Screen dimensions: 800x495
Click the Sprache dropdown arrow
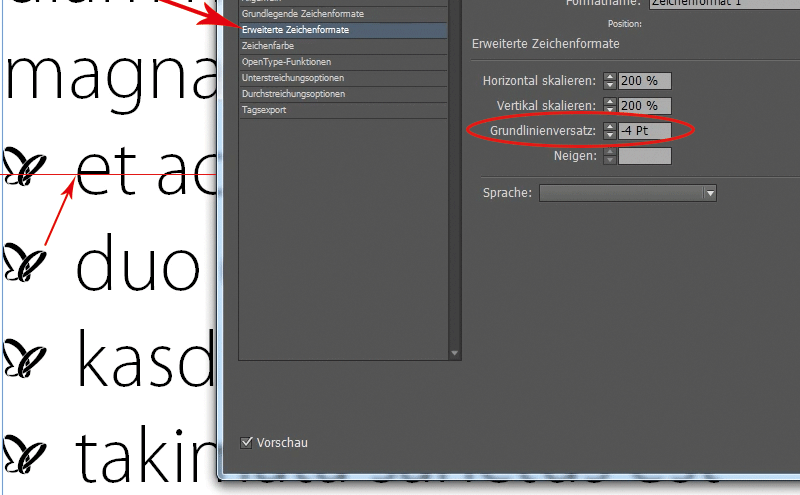(710, 193)
